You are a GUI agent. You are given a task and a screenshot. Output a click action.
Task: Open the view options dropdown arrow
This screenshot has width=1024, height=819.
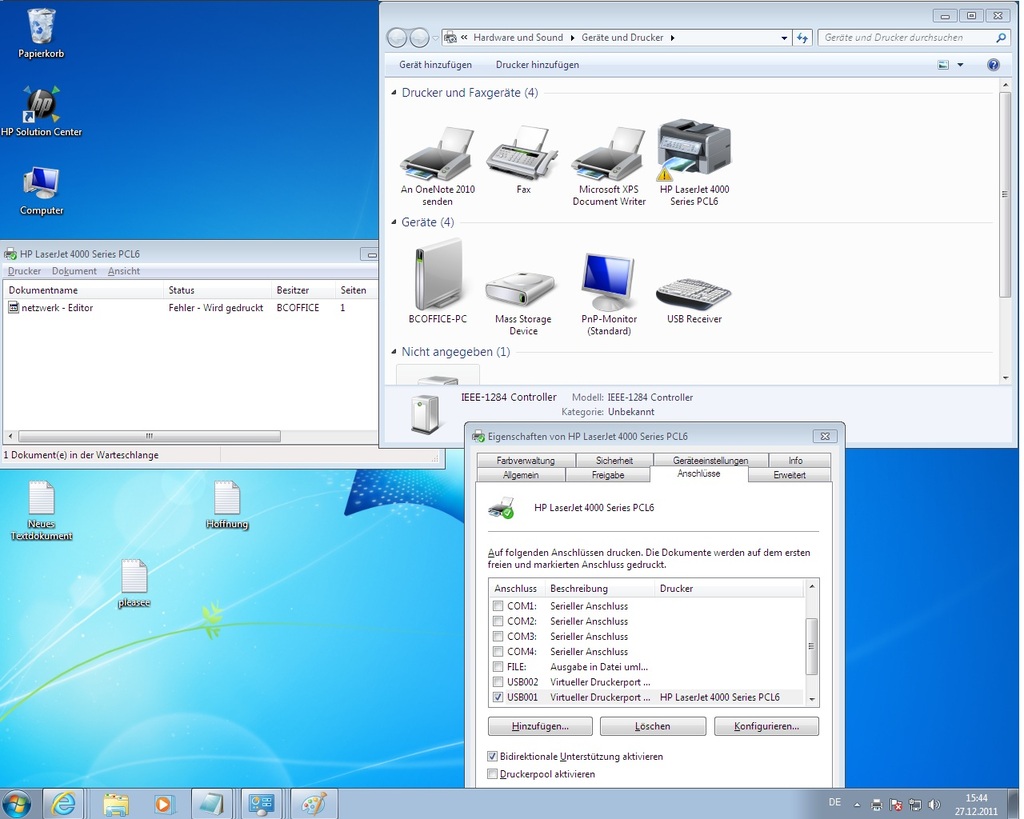(x=960, y=65)
